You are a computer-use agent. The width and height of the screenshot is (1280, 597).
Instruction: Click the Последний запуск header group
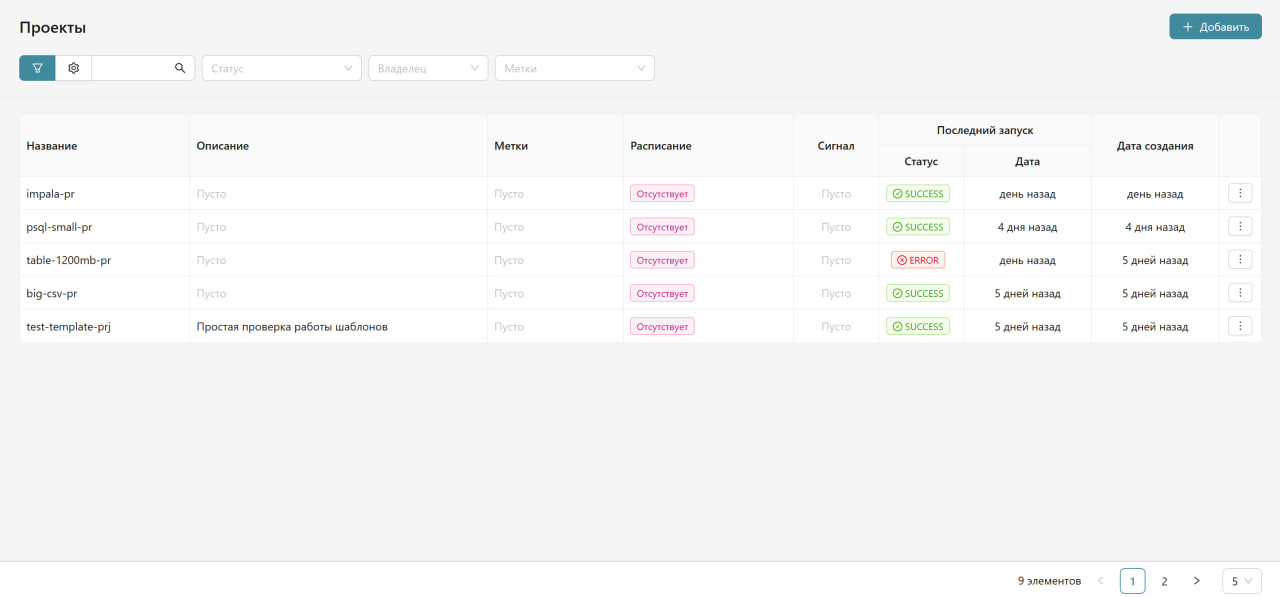[985, 130]
